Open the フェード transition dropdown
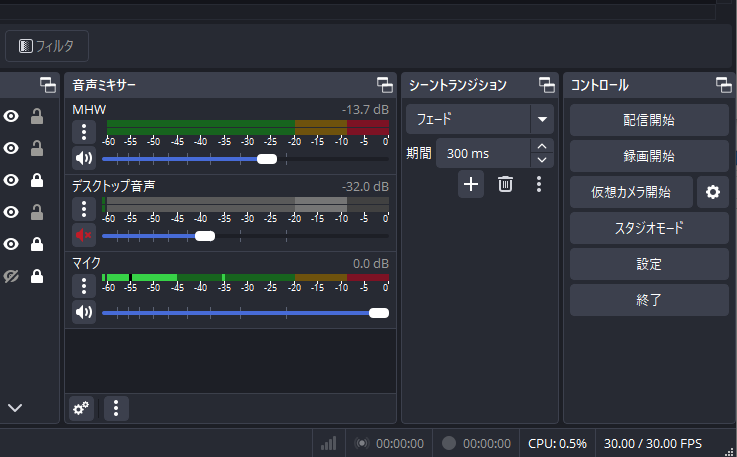Screen dimensions: 737x457 click(480, 119)
